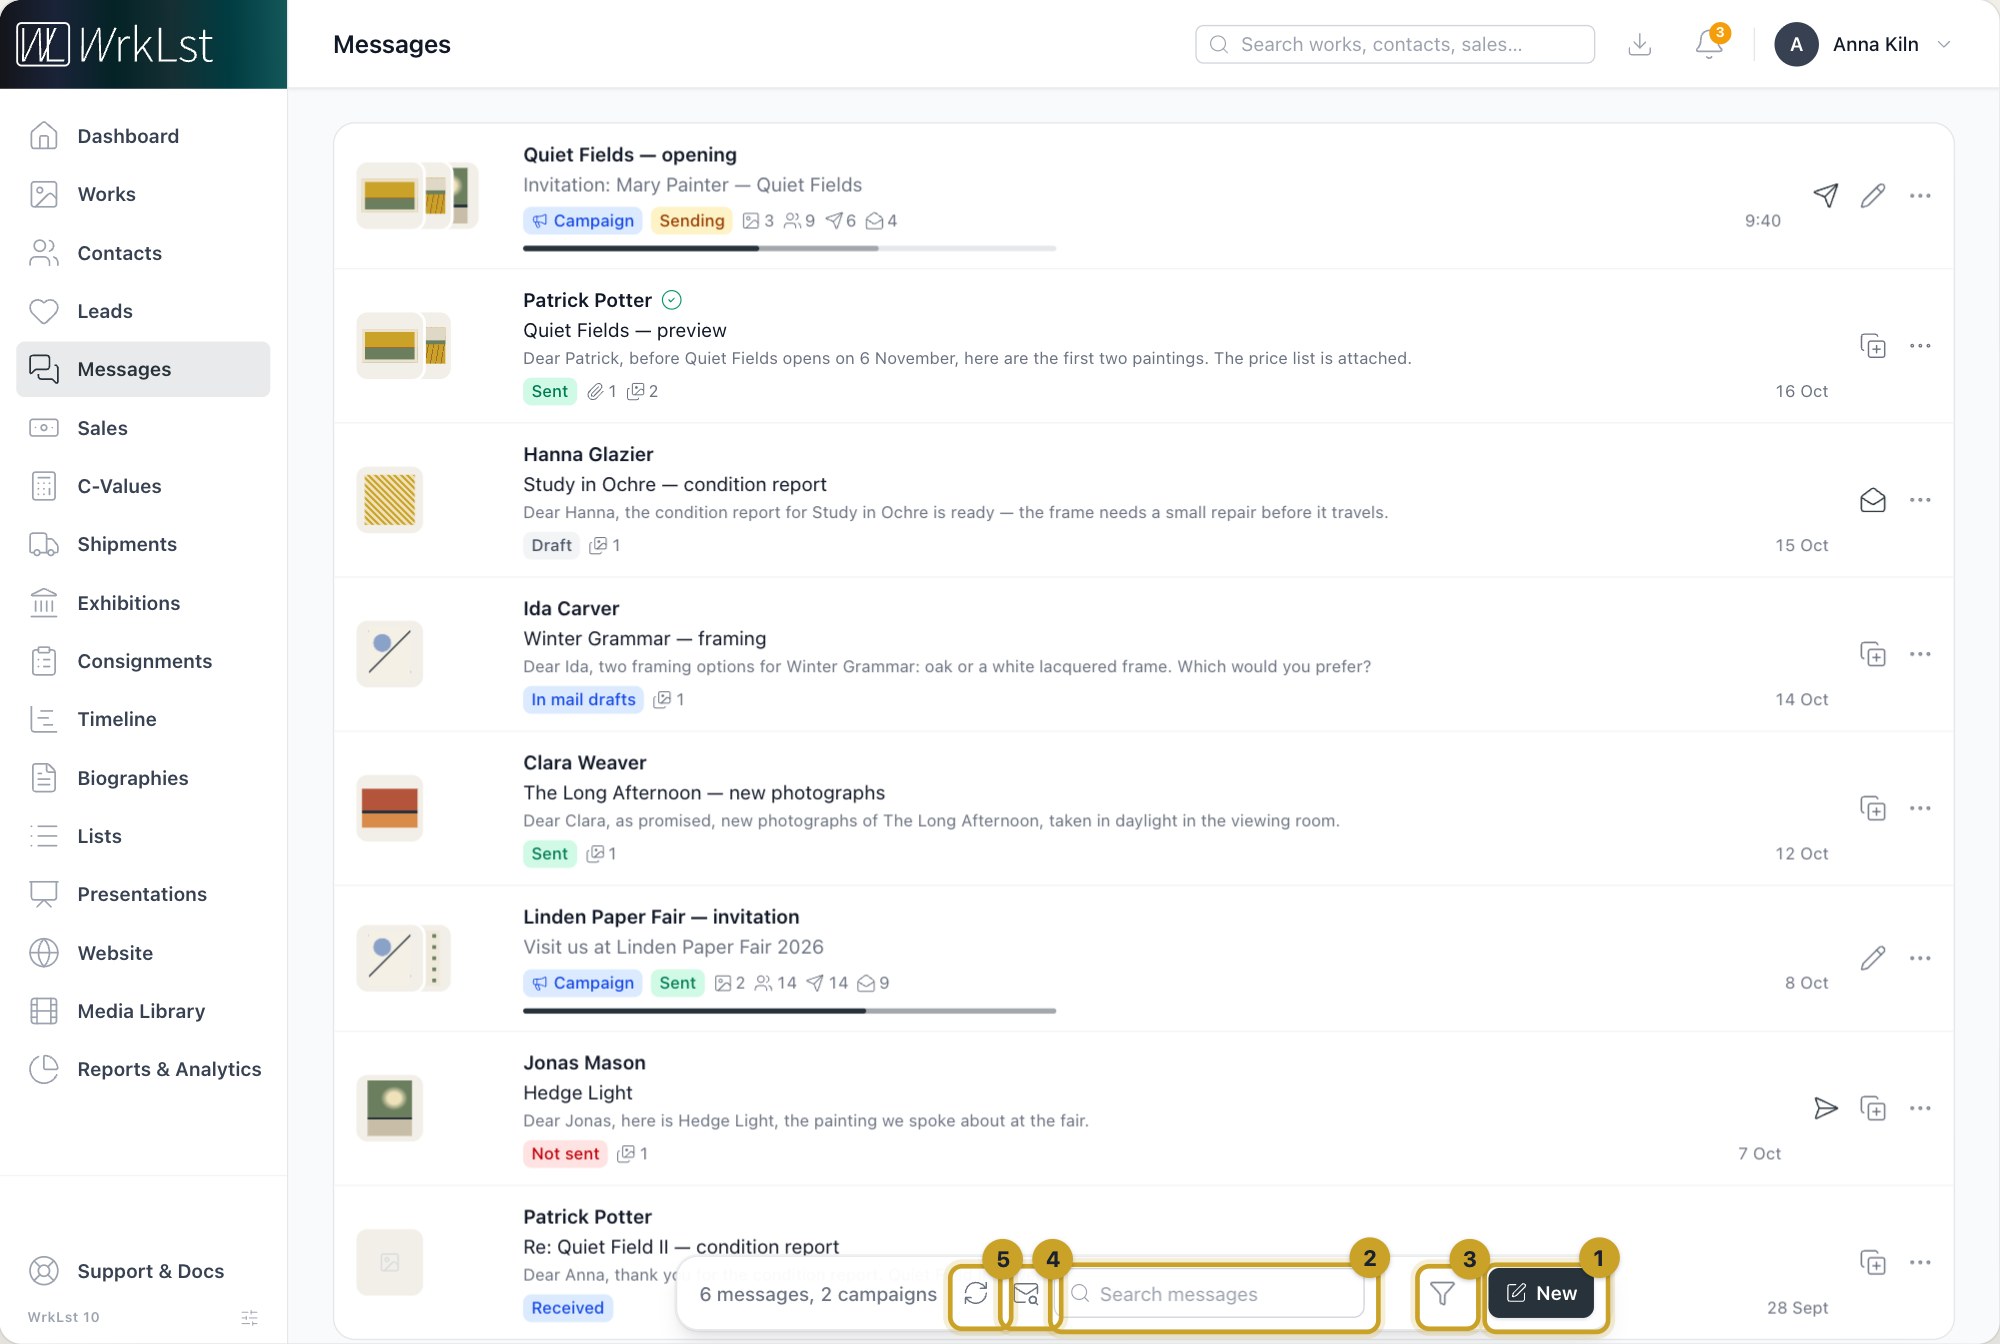Open the Exhibitions section

(143, 603)
